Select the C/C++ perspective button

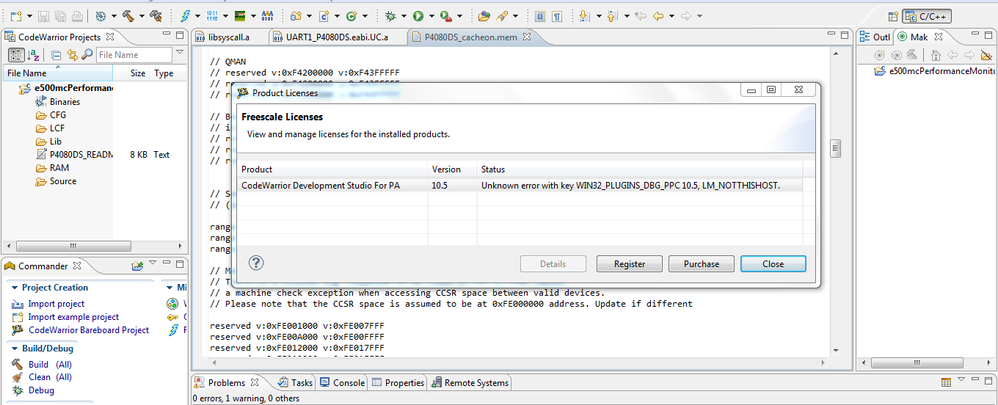[927, 16]
